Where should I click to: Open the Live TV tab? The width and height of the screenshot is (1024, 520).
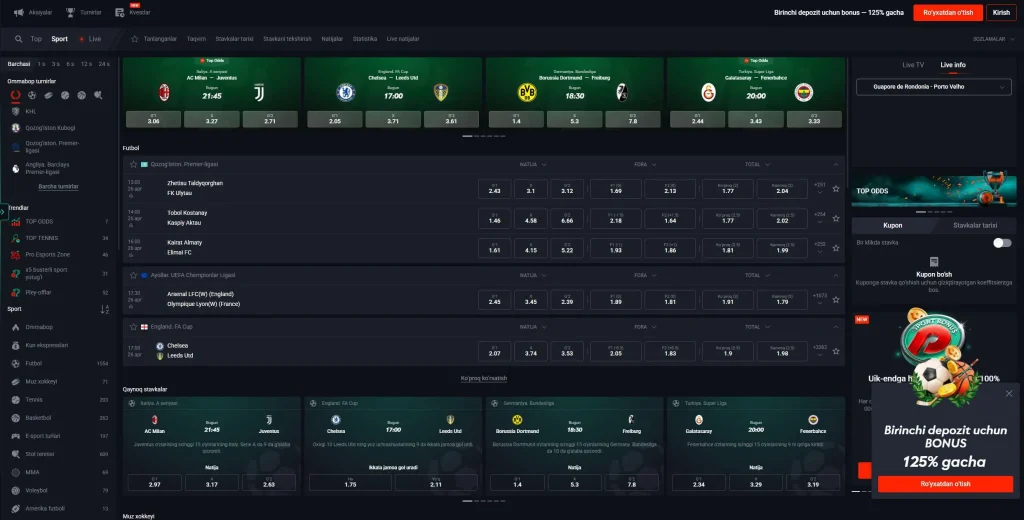(913, 65)
